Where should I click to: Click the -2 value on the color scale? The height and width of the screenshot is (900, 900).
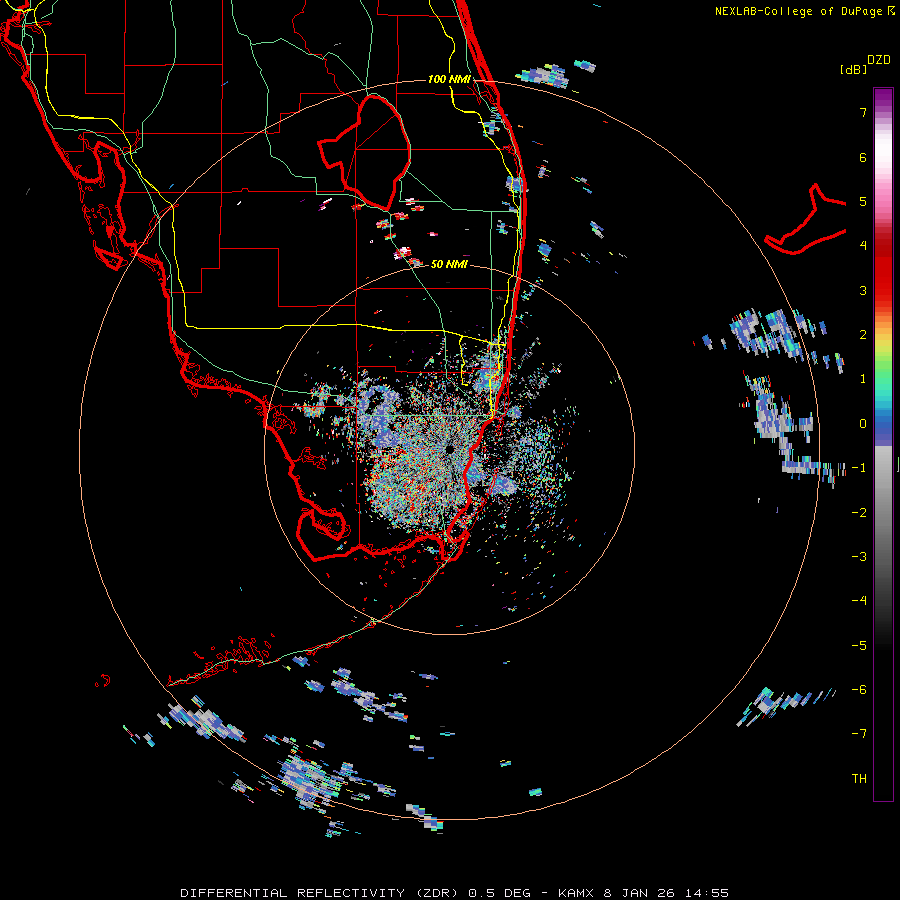(859, 512)
